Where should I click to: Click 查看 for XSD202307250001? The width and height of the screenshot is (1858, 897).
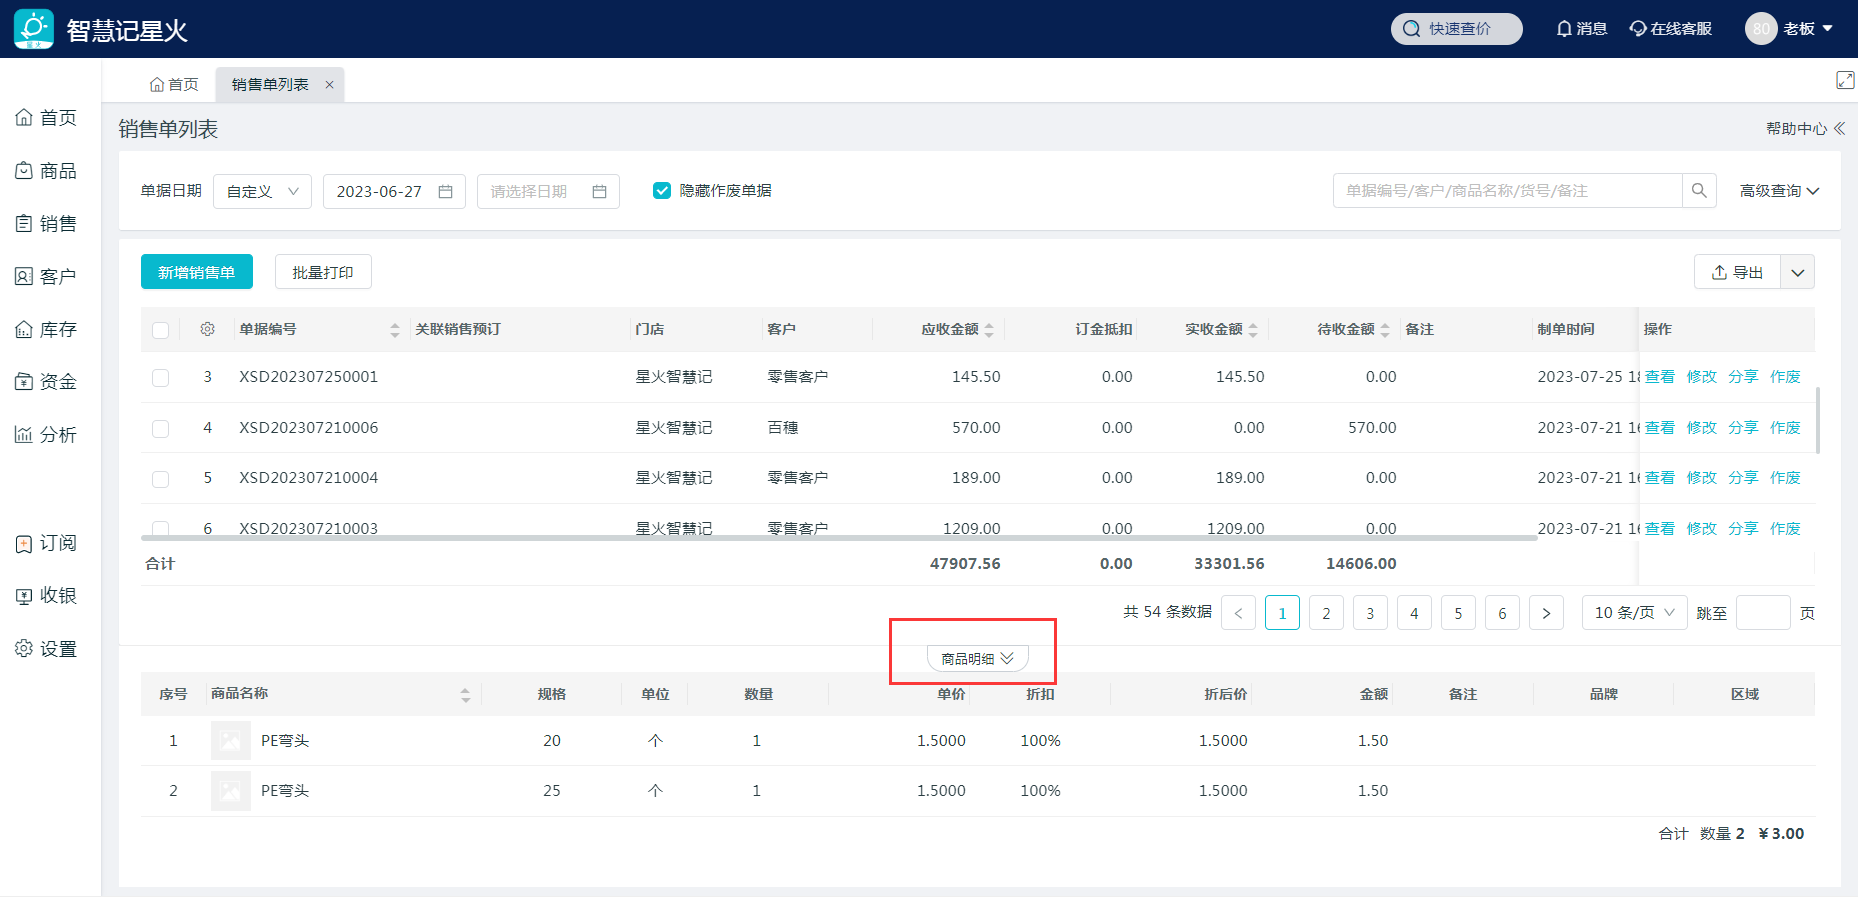(1660, 377)
